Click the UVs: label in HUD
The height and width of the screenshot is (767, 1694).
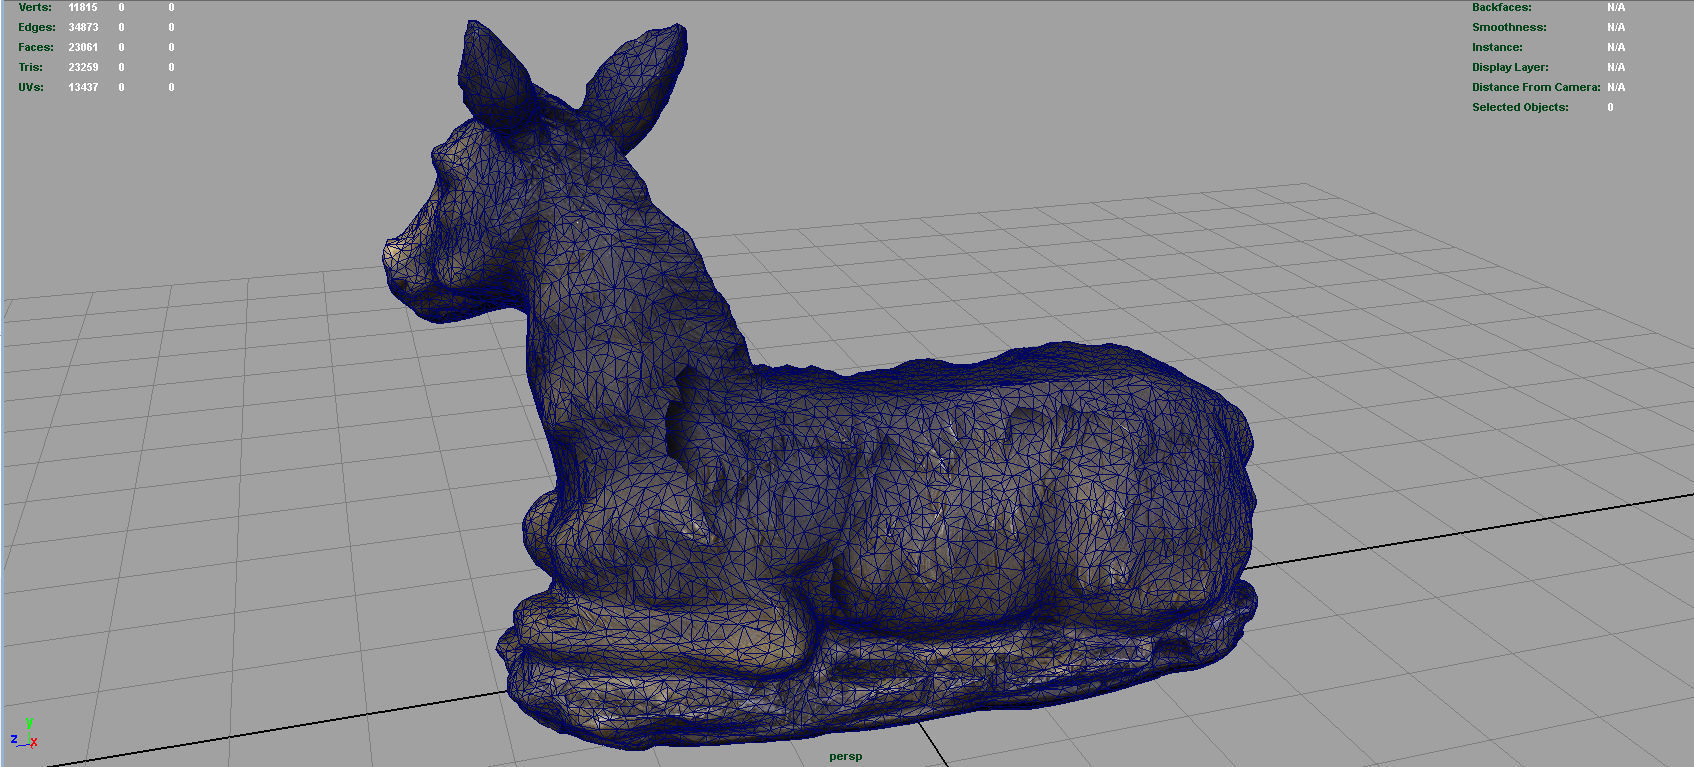(31, 87)
